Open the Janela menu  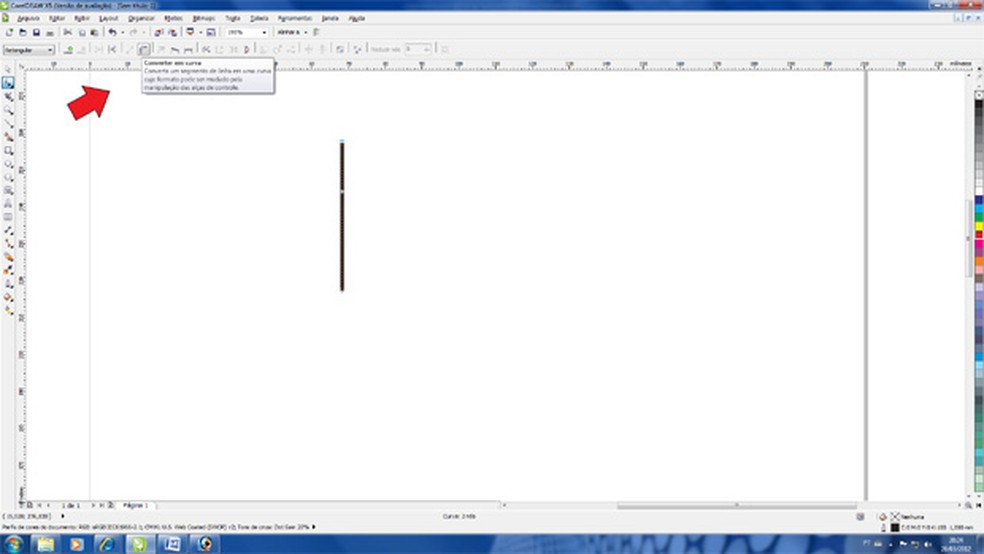330,18
